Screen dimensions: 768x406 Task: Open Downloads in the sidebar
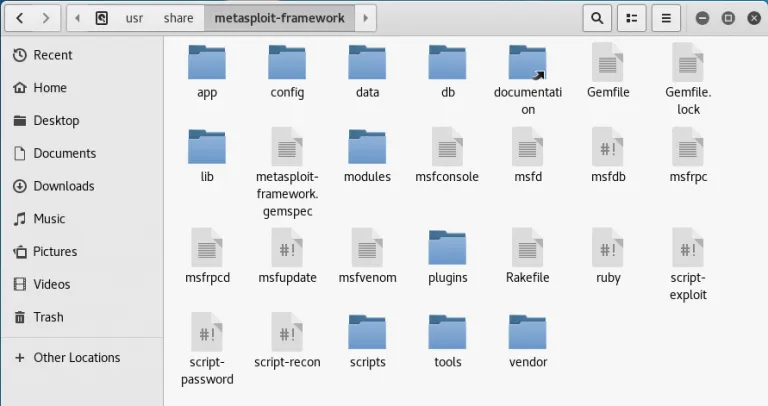[x=63, y=186]
